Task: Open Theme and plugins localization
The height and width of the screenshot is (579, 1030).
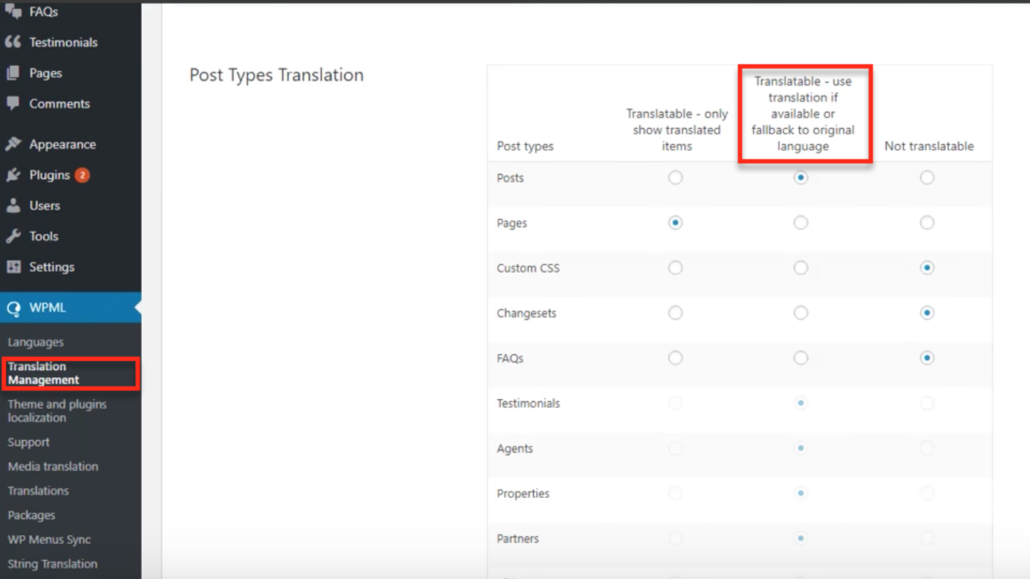Action: coord(57,411)
